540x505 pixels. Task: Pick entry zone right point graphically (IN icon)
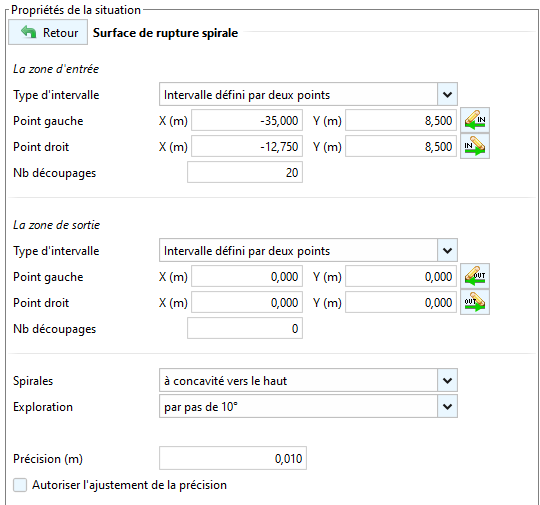[475, 146]
